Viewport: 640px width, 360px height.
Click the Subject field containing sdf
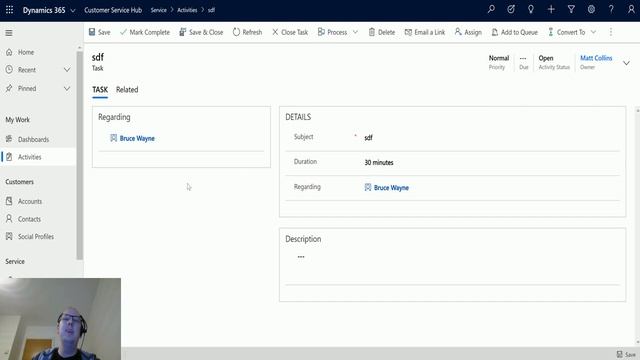click(491, 138)
